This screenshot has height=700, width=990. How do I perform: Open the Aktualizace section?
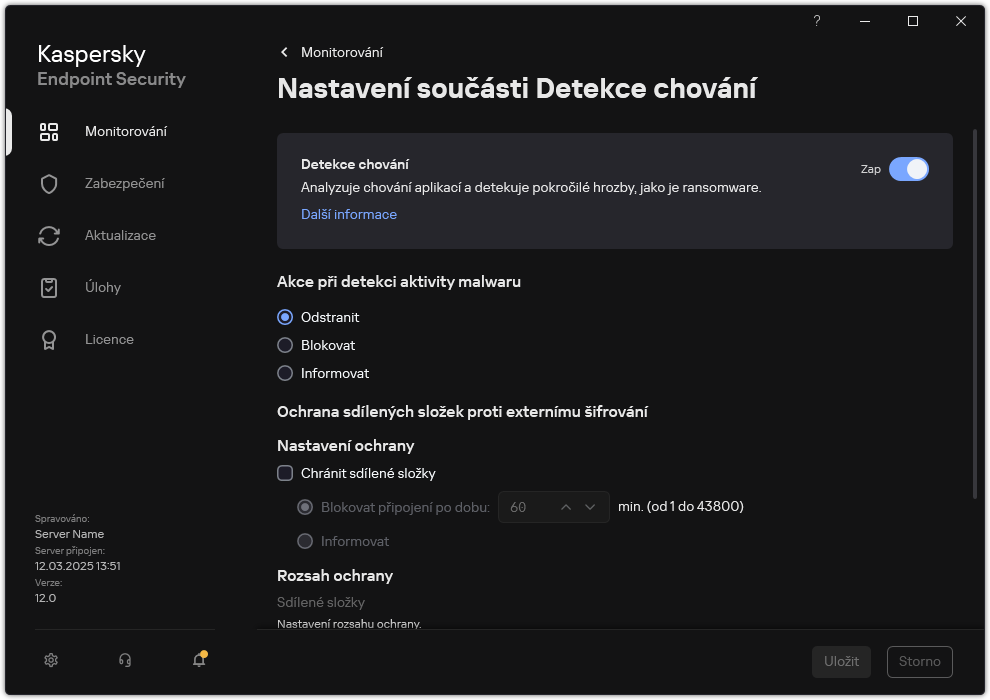[x=119, y=235]
